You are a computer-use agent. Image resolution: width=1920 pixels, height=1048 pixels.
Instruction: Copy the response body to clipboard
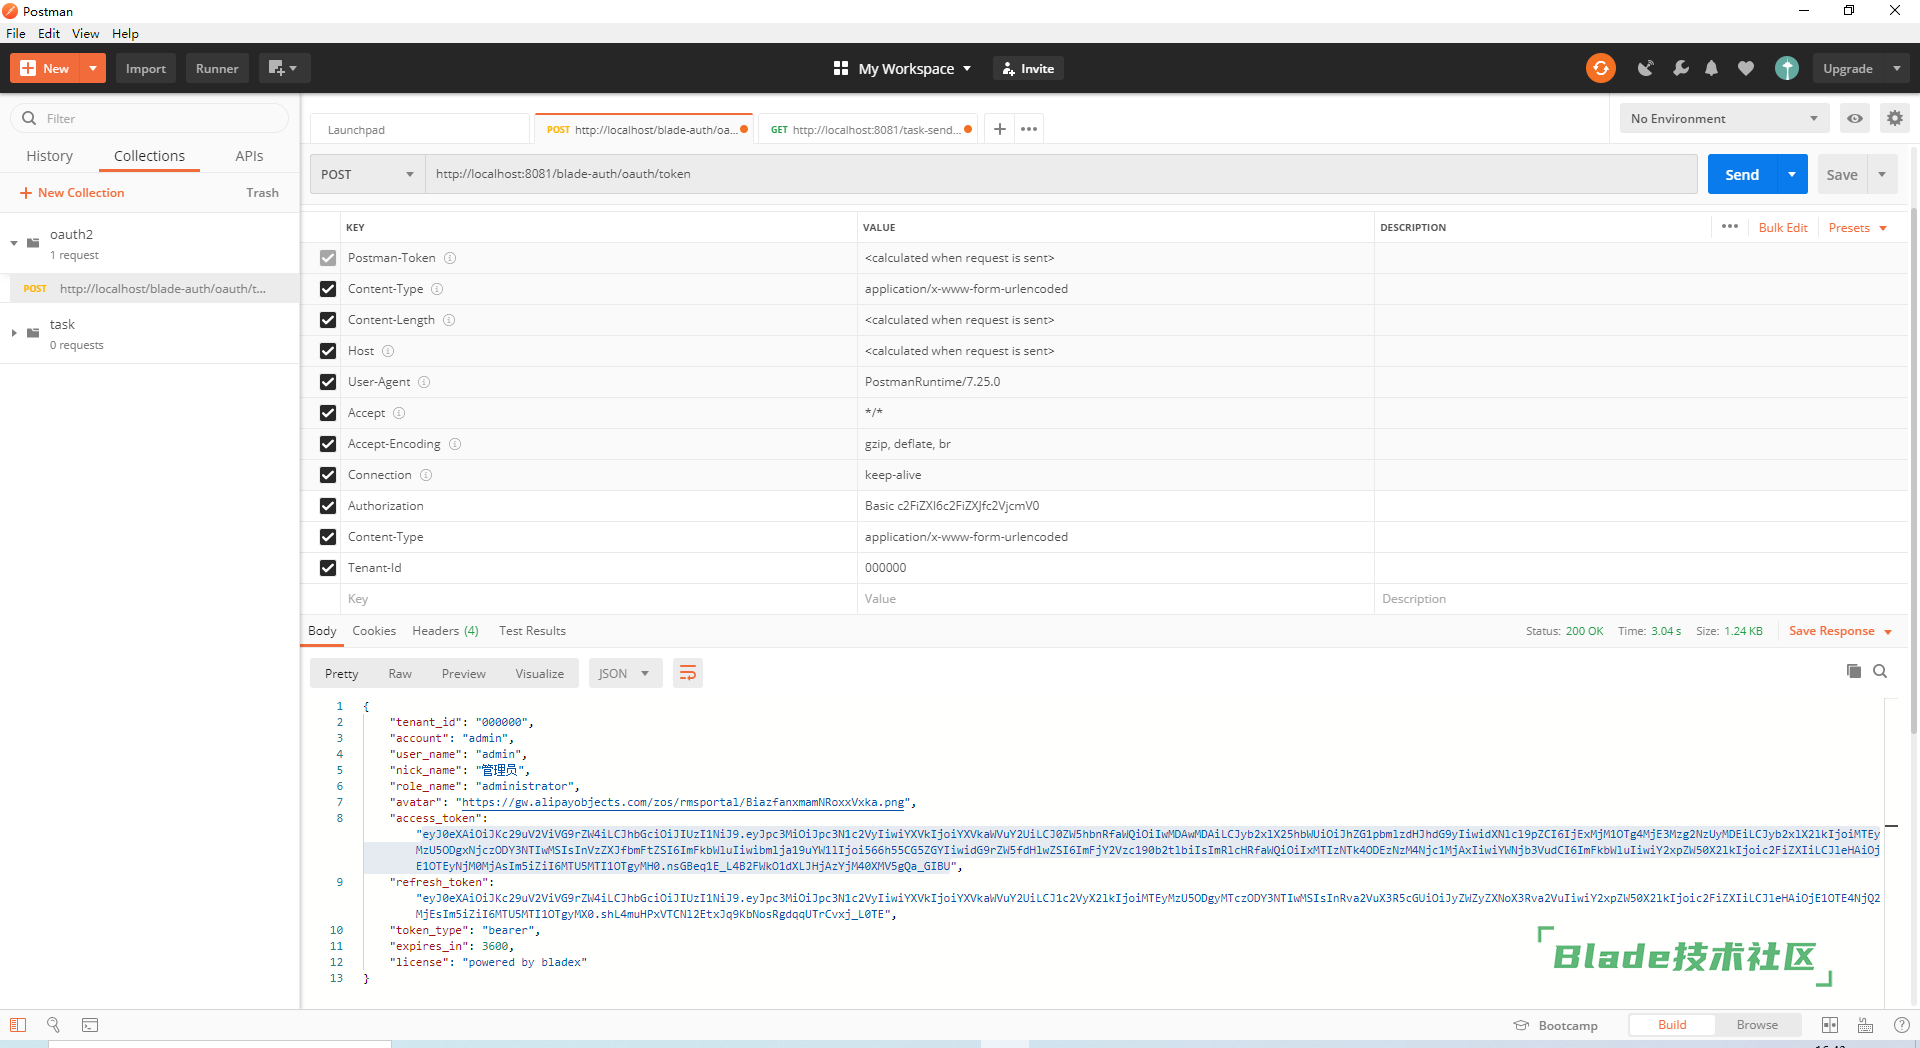(1853, 671)
